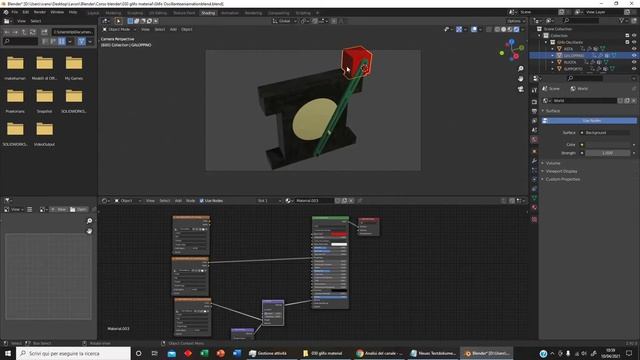640x360 pixels.
Task: Switch to rendered viewport shading
Action: [517, 29]
